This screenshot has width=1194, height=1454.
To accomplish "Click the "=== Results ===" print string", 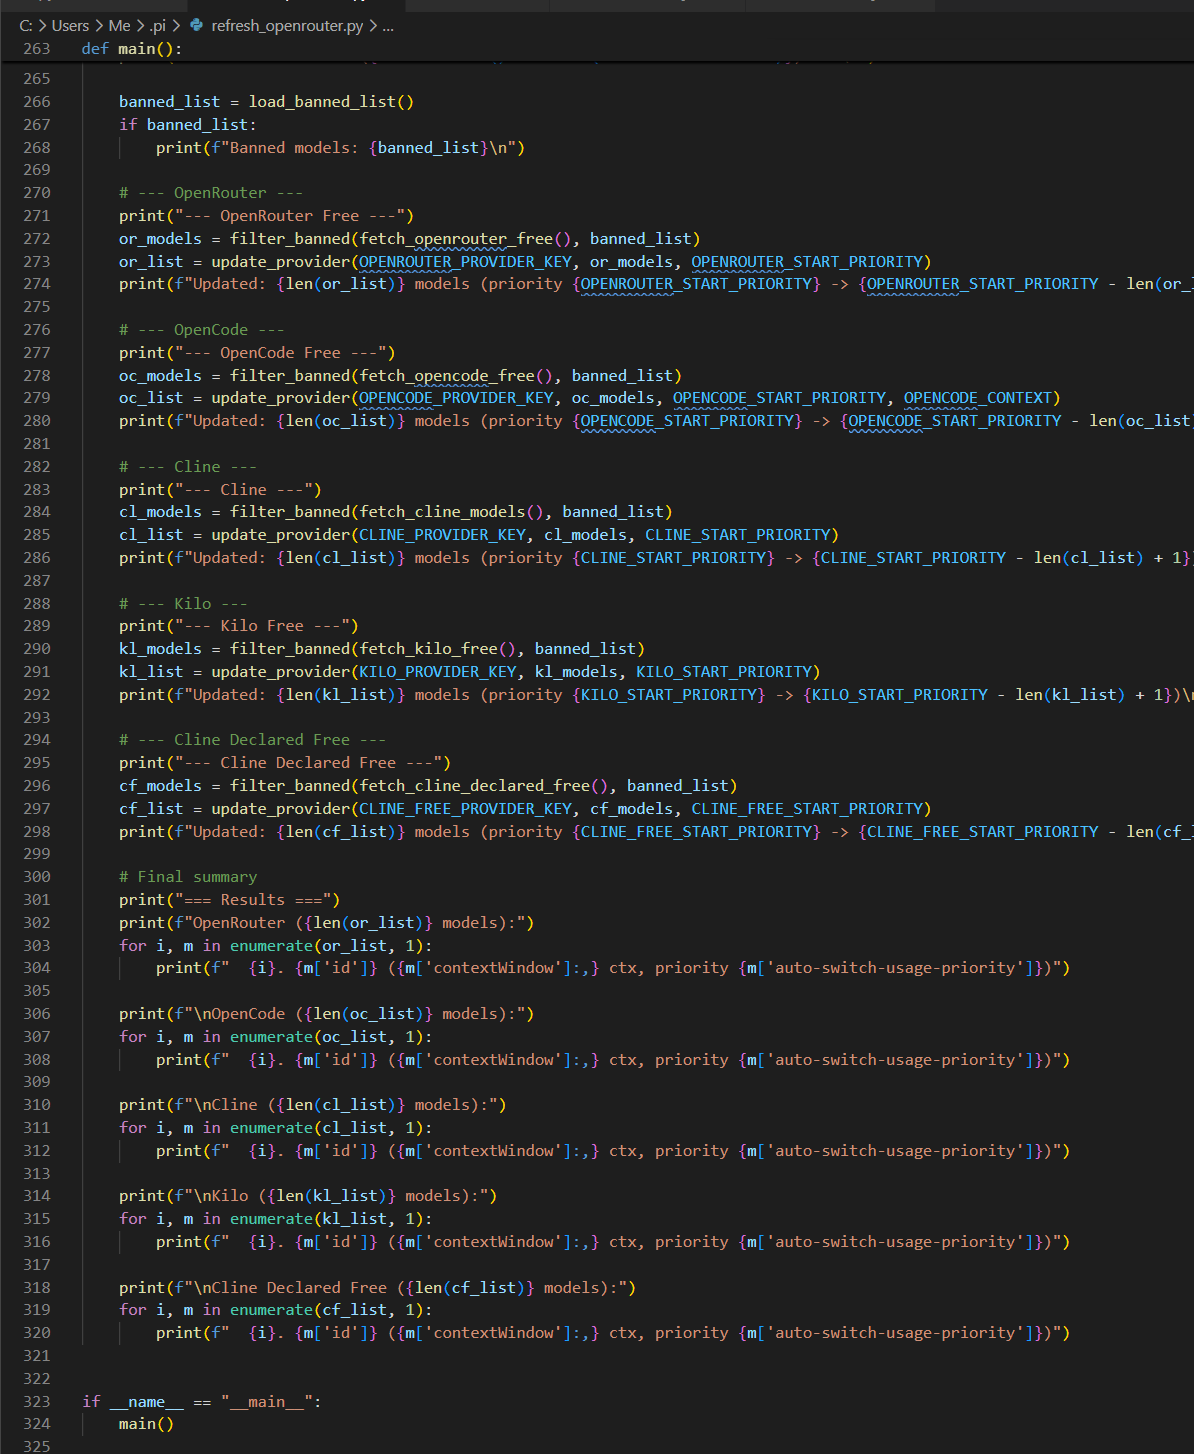I will 253,900.
